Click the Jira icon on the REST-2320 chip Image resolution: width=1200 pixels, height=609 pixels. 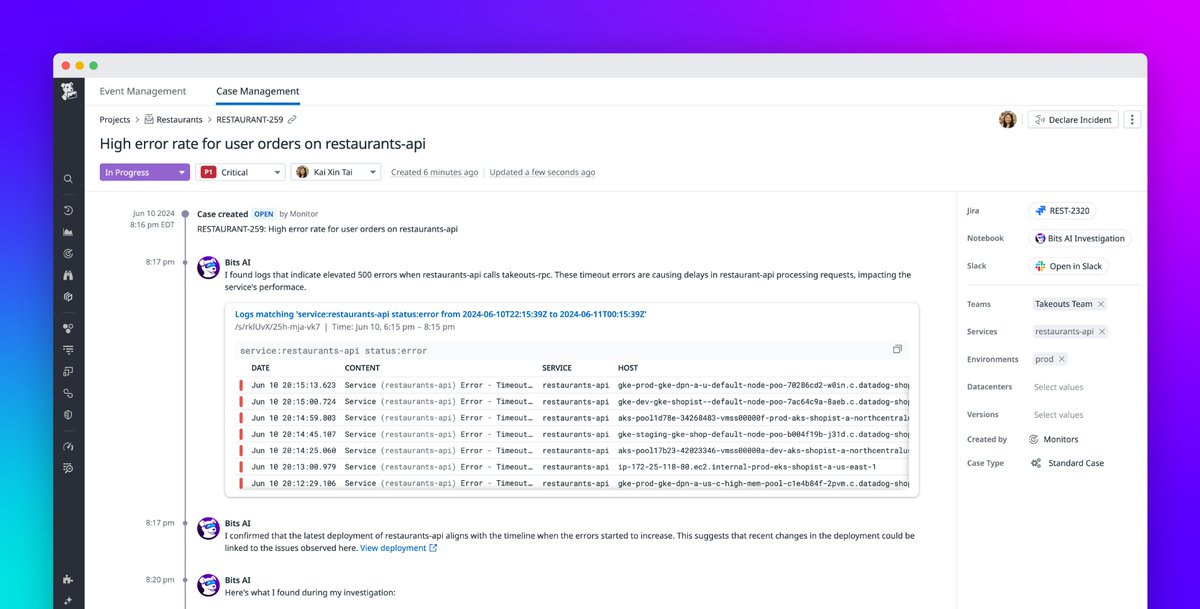pyautogui.click(x=1040, y=210)
